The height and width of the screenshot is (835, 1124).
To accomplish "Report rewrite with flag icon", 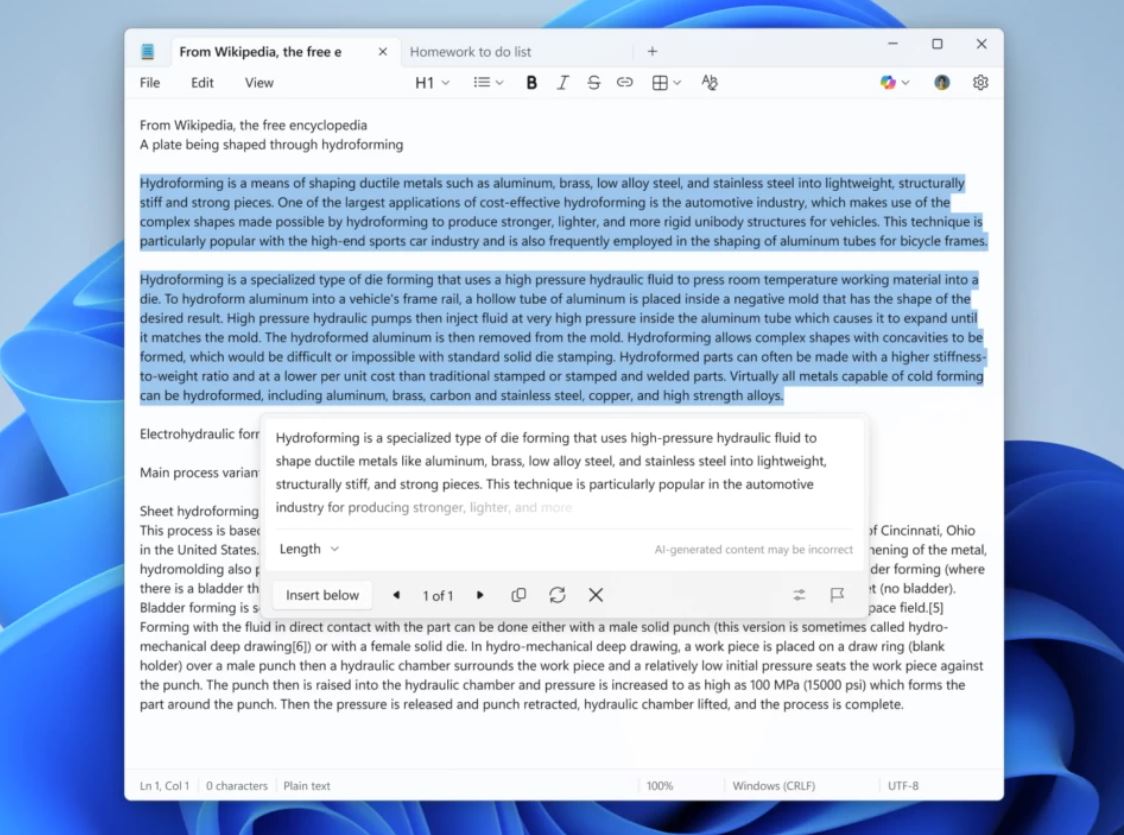I will [x=837, y=595].
